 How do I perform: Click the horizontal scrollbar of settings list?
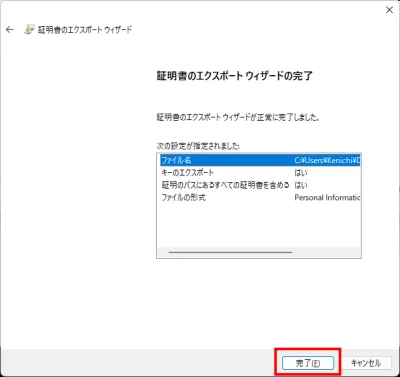(231, 252)
